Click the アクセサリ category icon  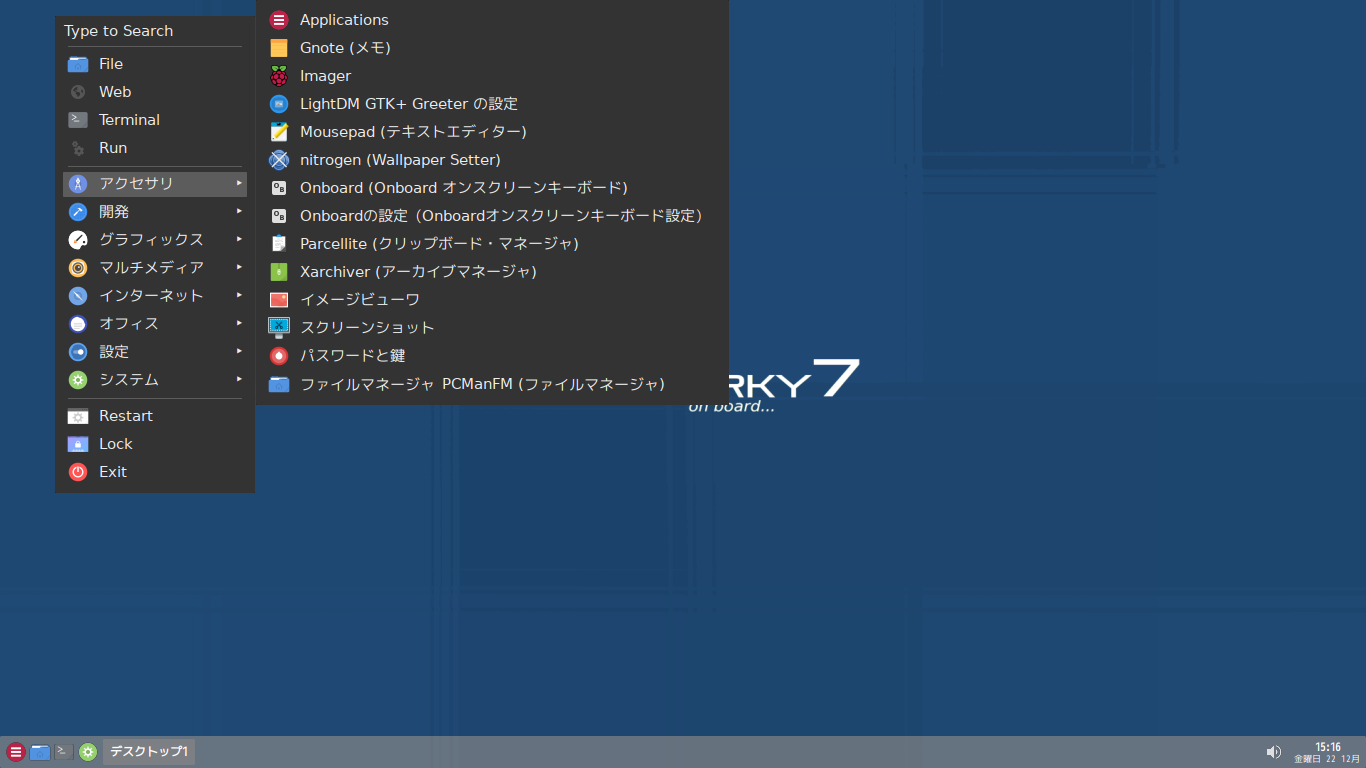point(78,184)
